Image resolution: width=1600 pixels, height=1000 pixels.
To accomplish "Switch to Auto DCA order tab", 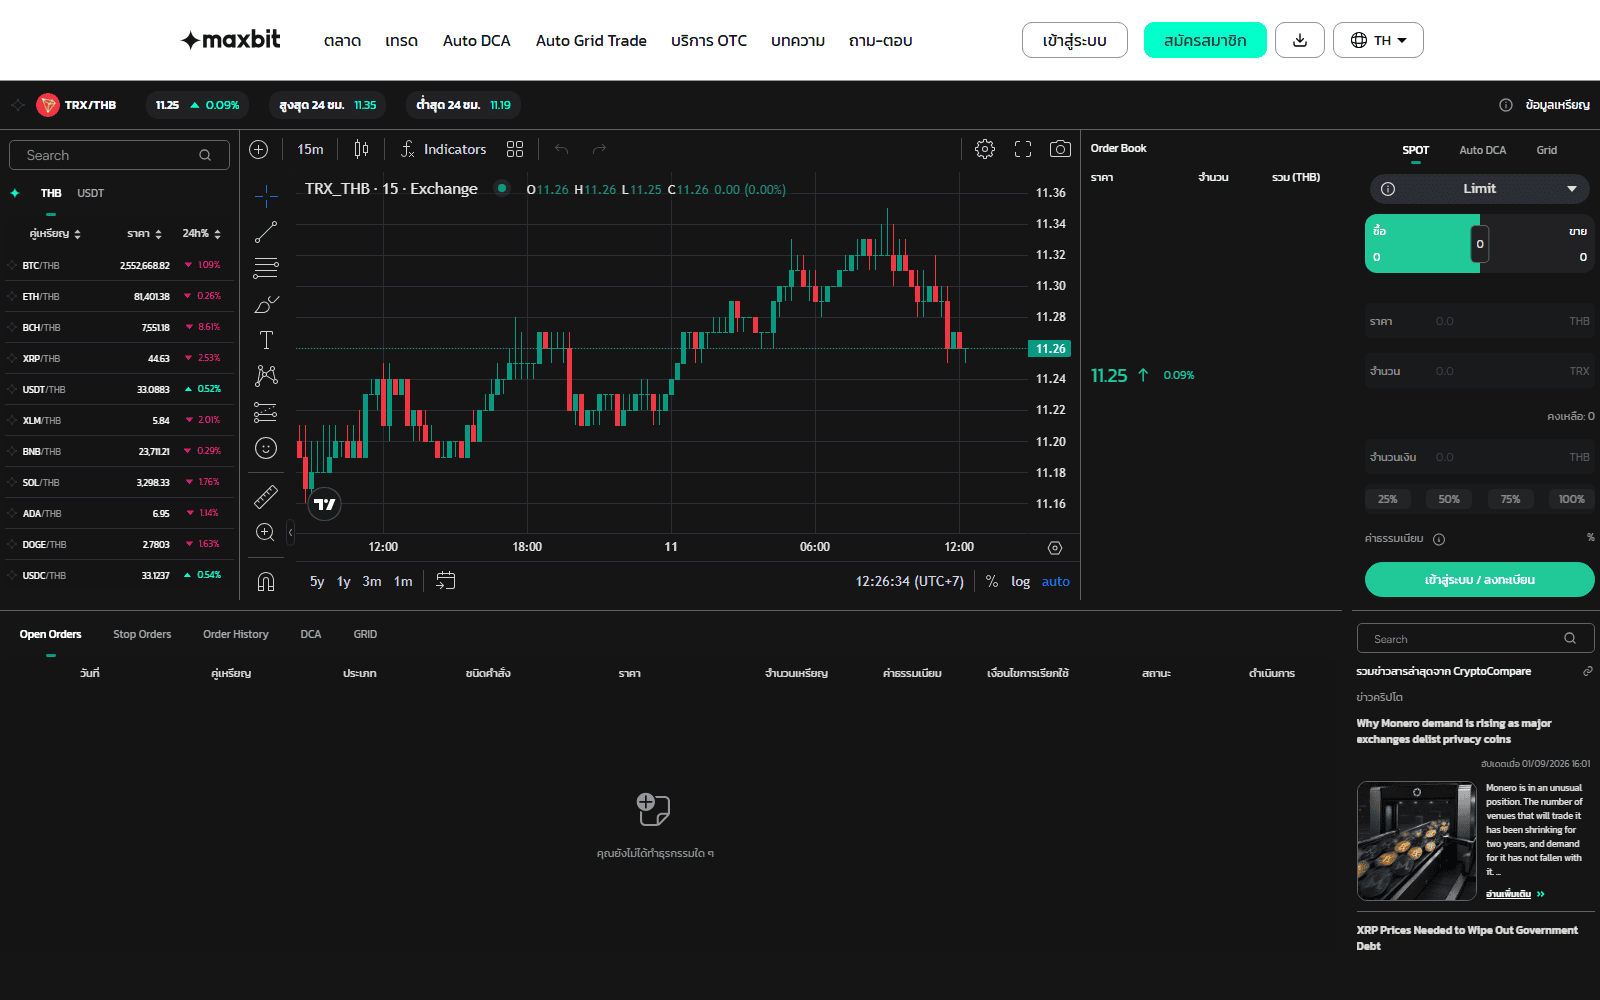I will pos(1482,150).
